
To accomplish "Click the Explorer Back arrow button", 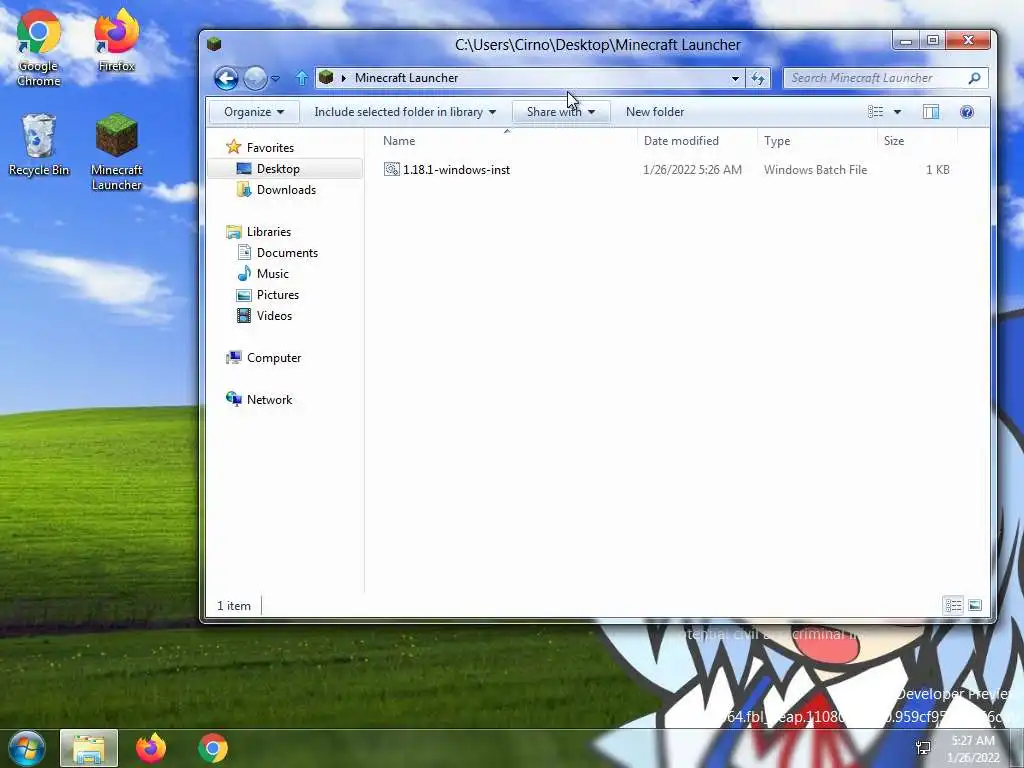I will [x=226, y=78].
